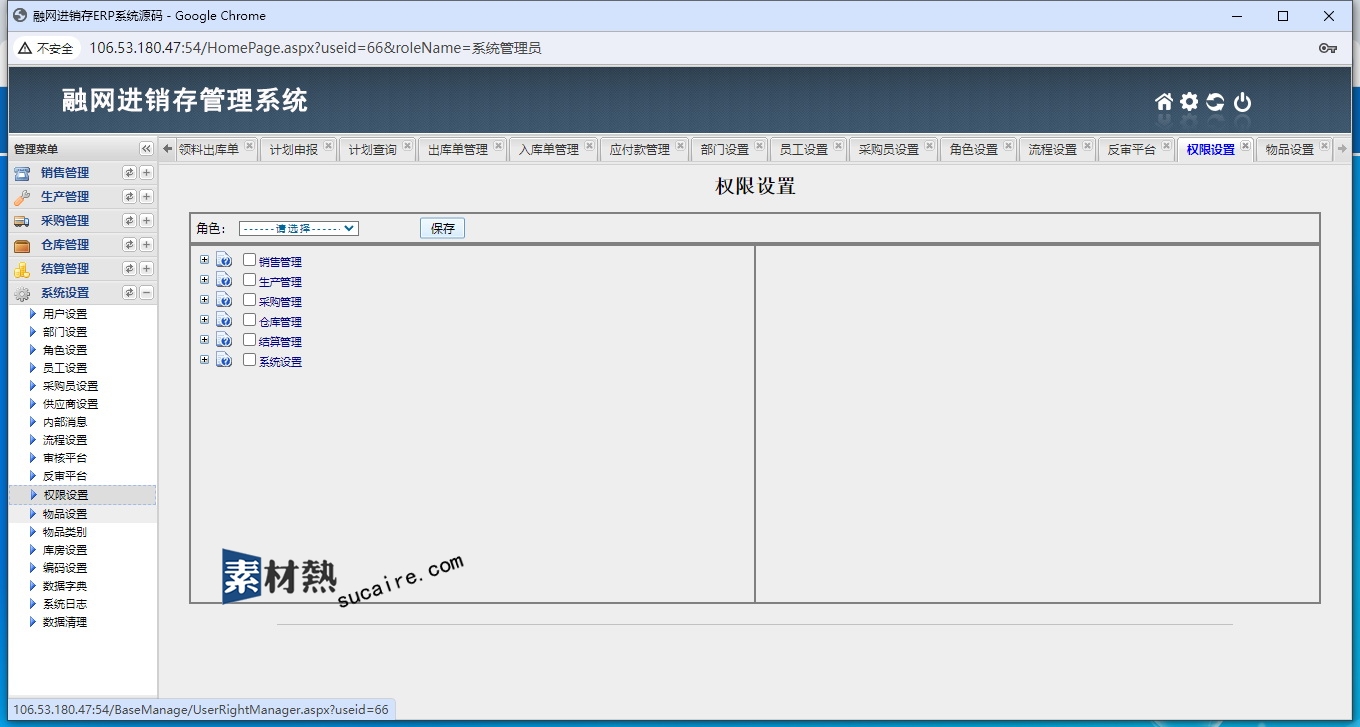Click the power logout icon
This screenshot has height=727, width=1360.
point(1242,102)
